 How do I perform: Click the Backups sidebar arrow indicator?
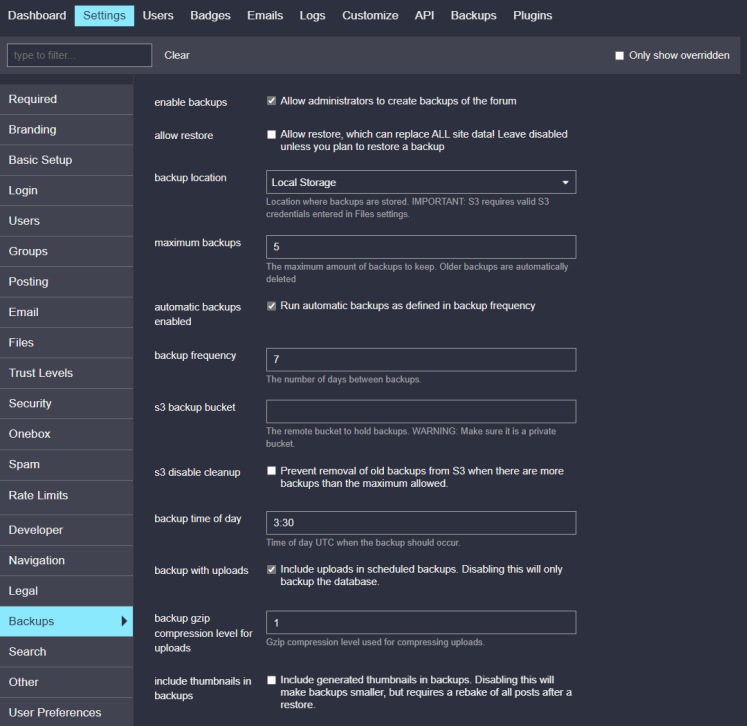pos(124,621)
